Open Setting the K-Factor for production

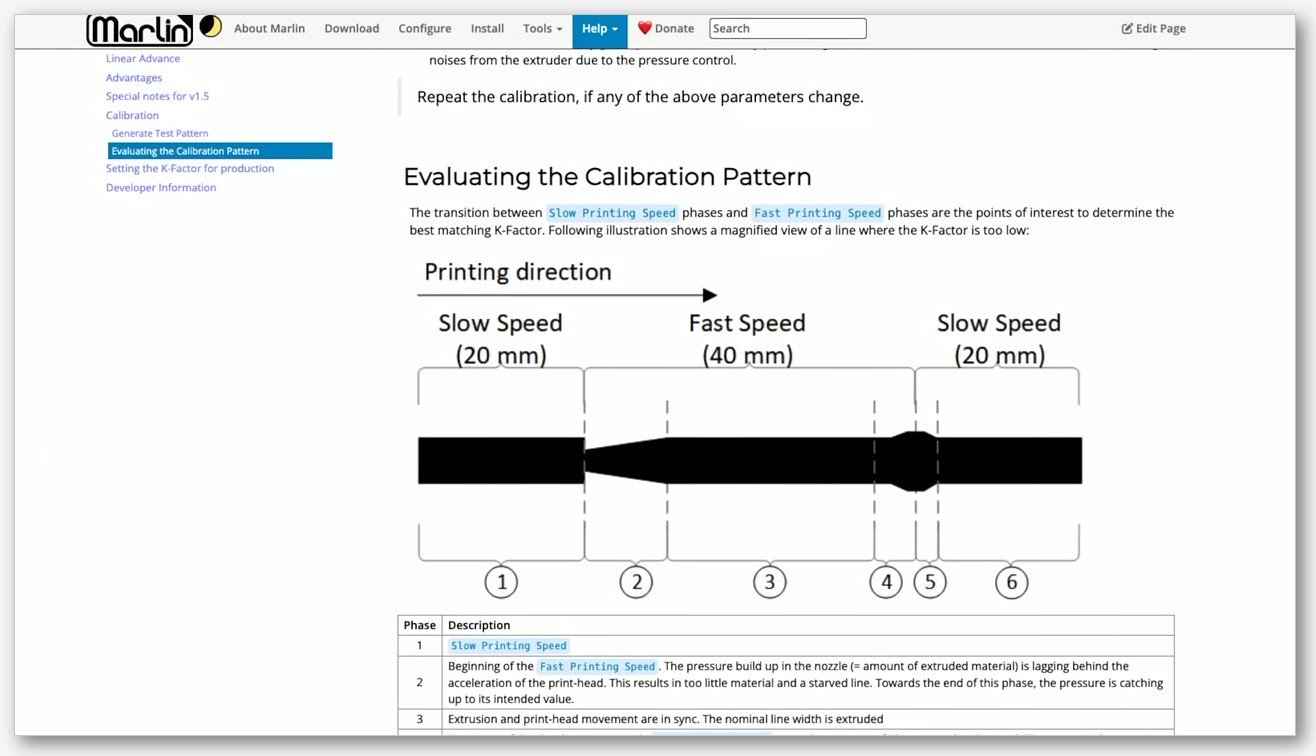coord(190,169)
